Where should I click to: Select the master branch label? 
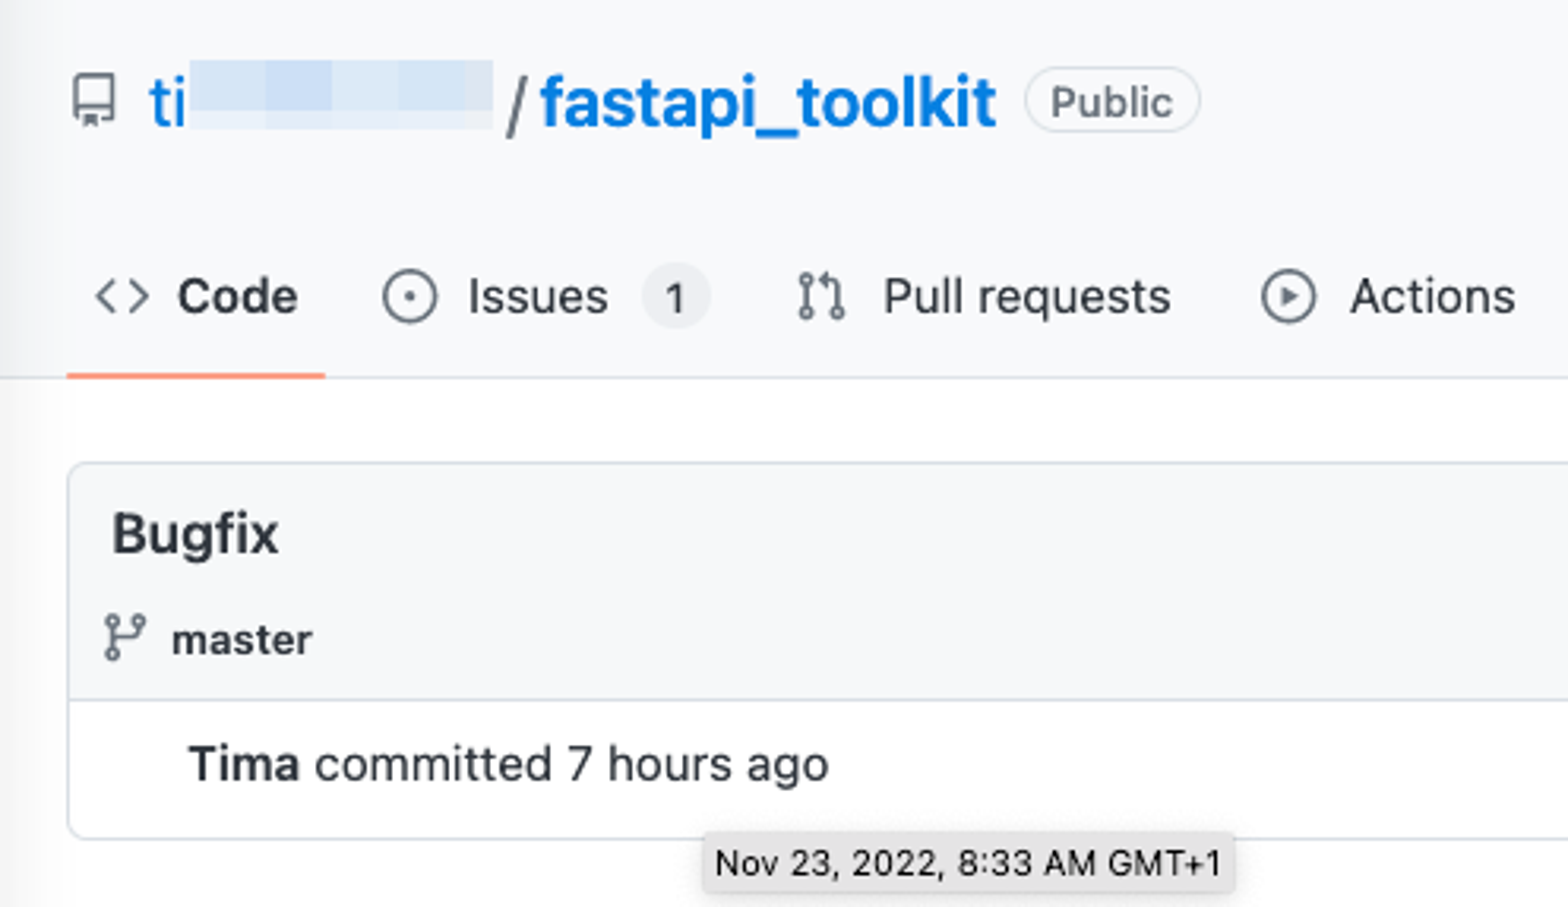coord(240,639)
